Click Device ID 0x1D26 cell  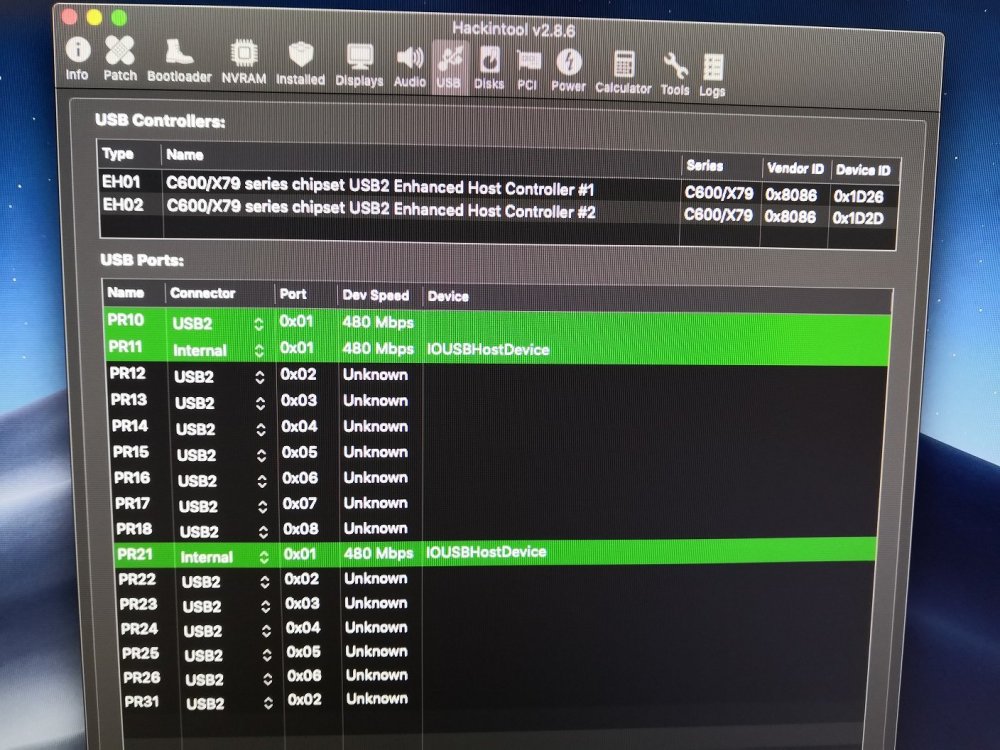[858, 196]
